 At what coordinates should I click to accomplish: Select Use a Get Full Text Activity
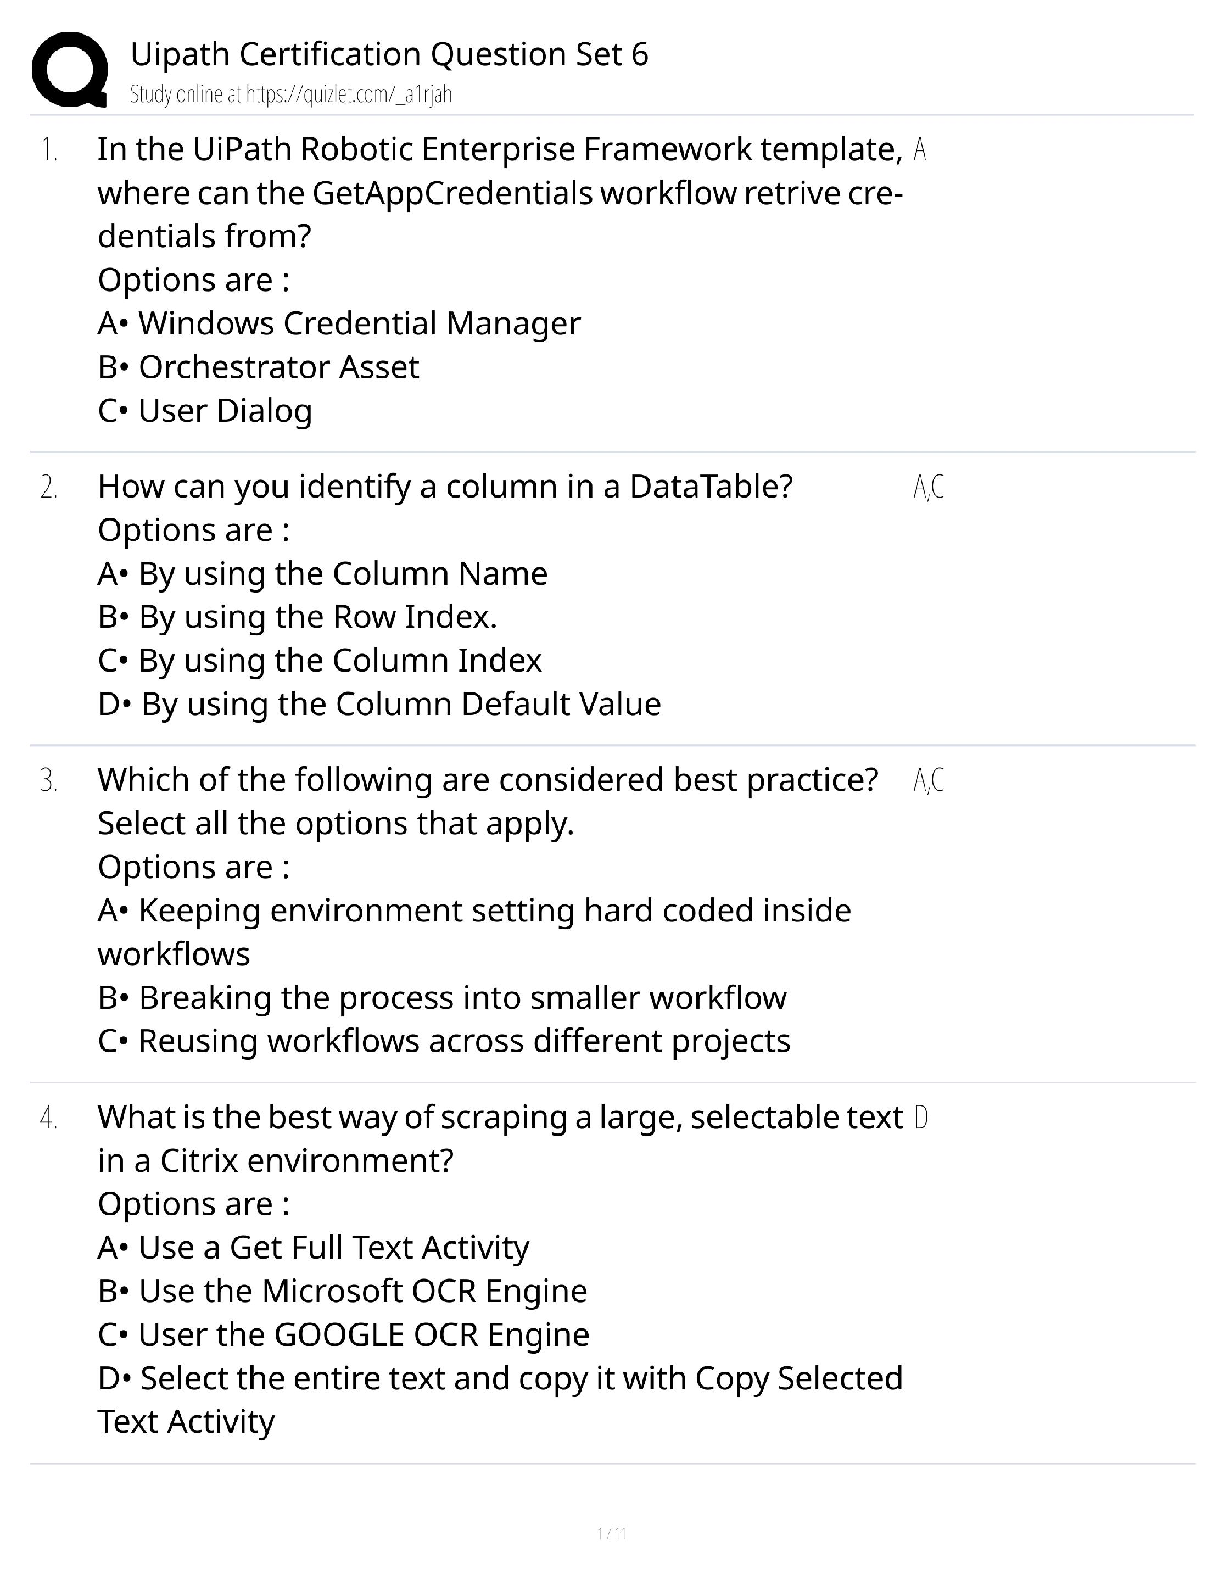point(313,1248)
